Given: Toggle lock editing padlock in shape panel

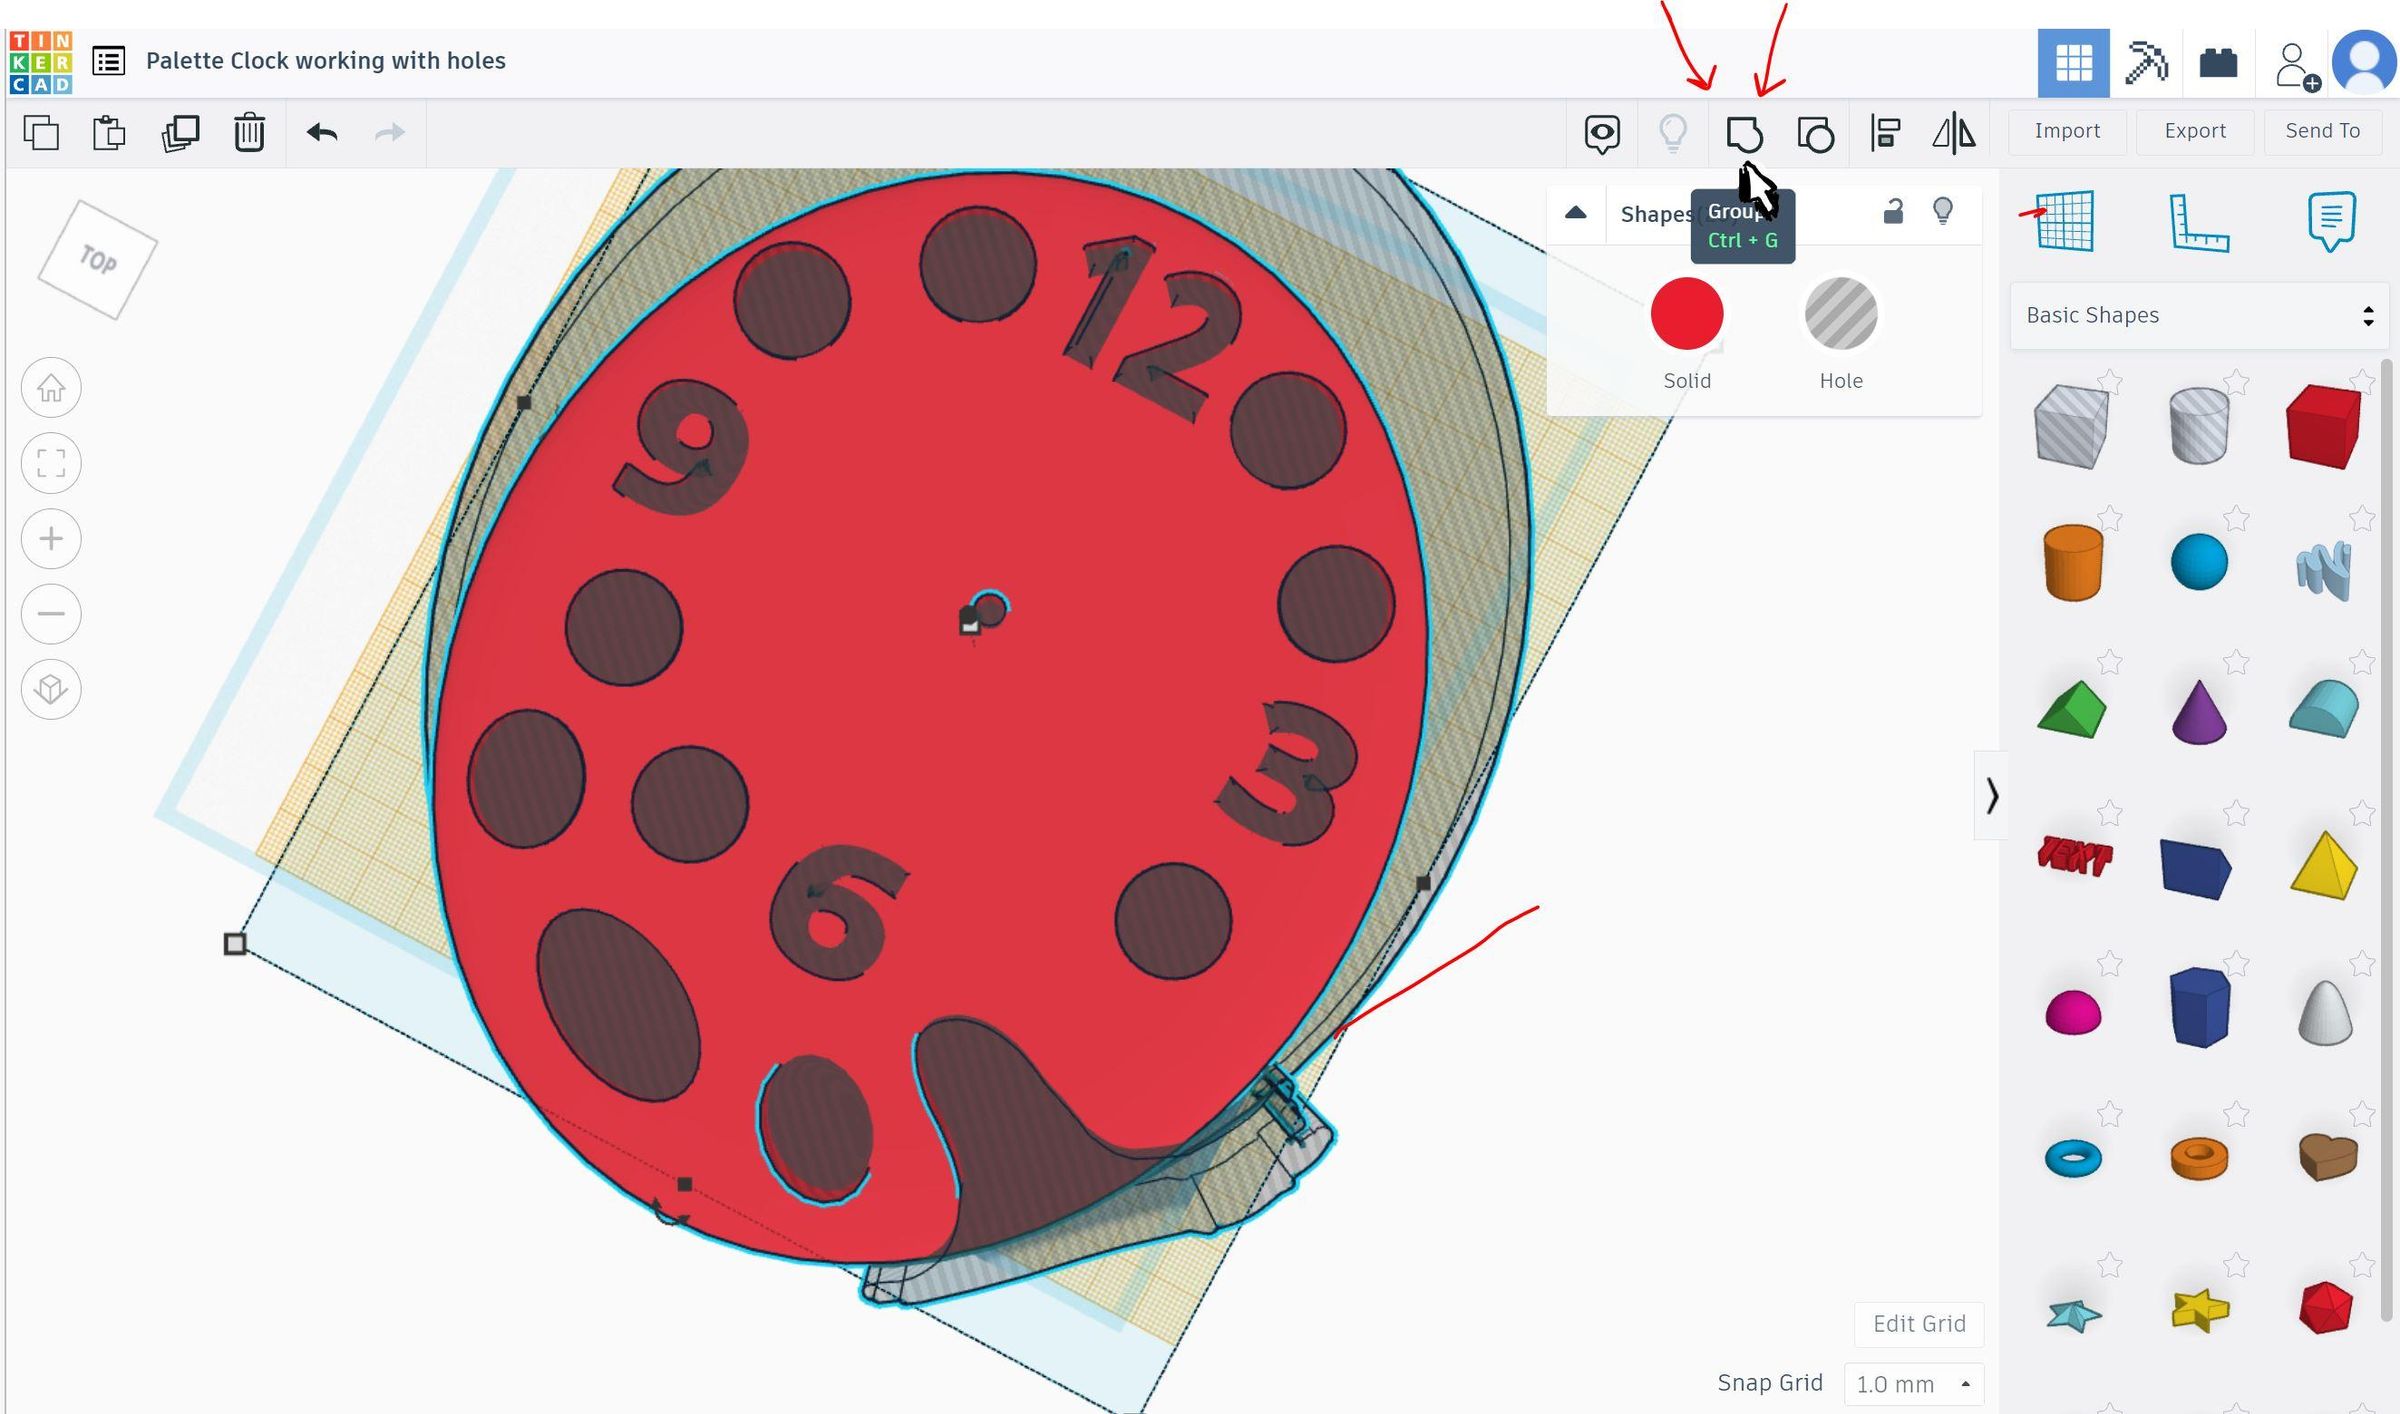Looking at the screenshot, I should [x=1892, y=212].
